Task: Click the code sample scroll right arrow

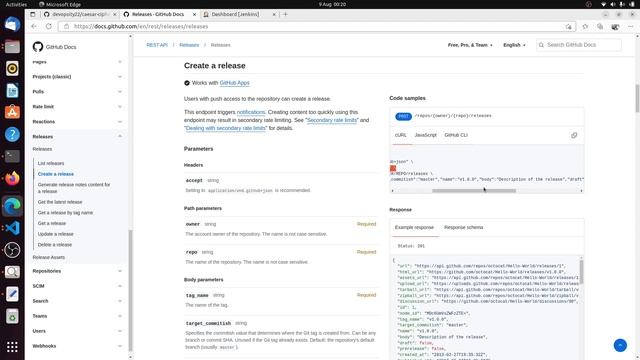Action: pos(581,191)
